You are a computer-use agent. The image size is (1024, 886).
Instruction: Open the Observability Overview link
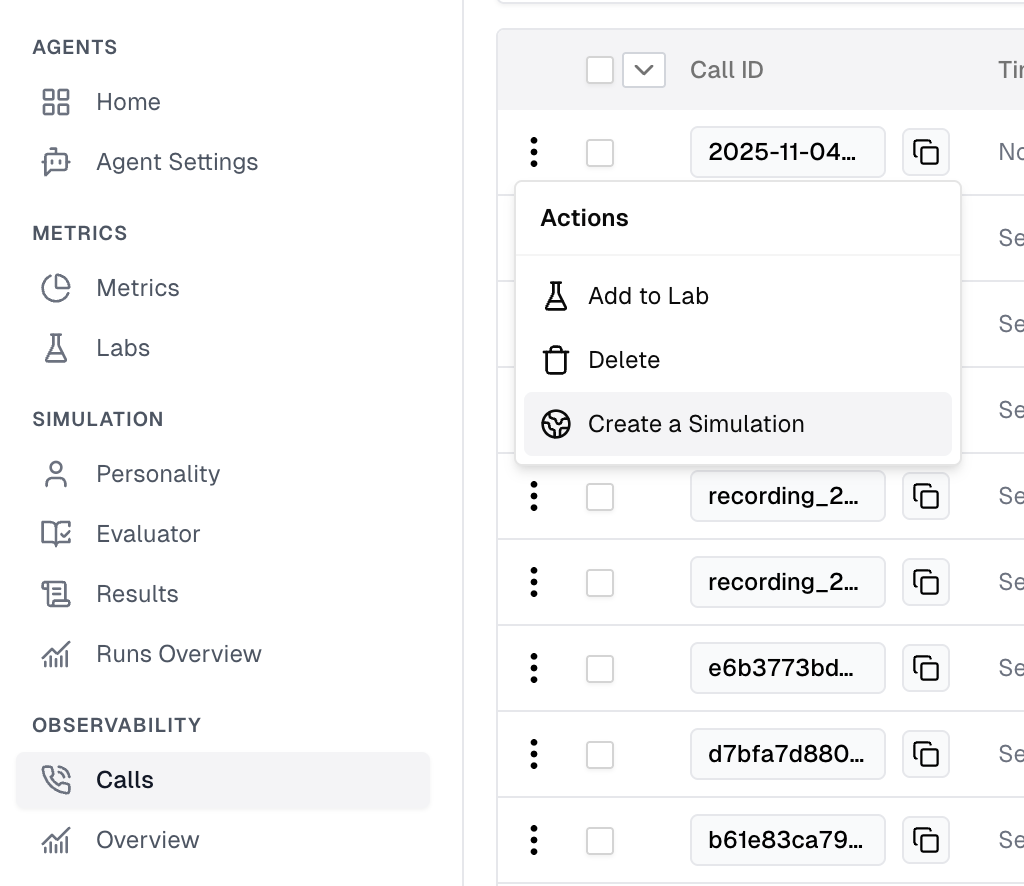[147, 840]
